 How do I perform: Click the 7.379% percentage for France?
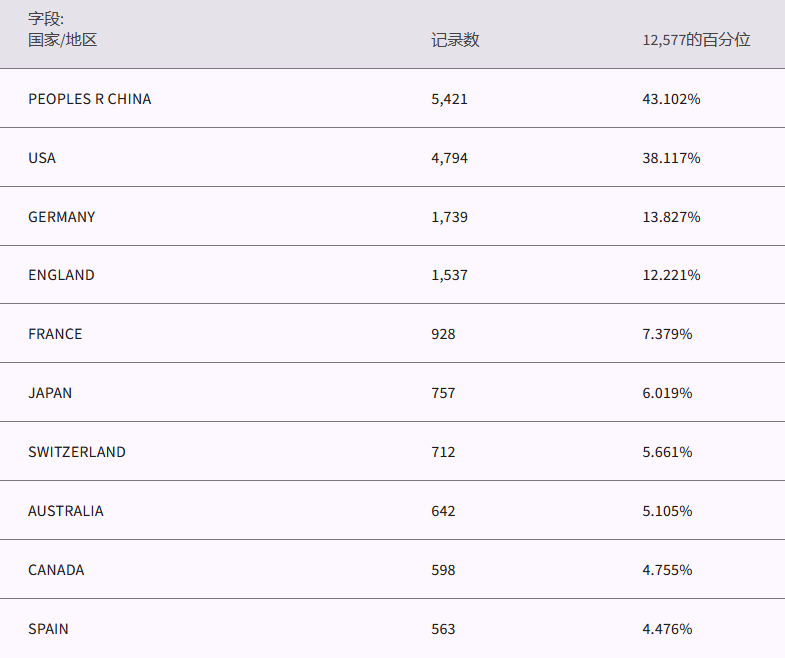point(667,334)
